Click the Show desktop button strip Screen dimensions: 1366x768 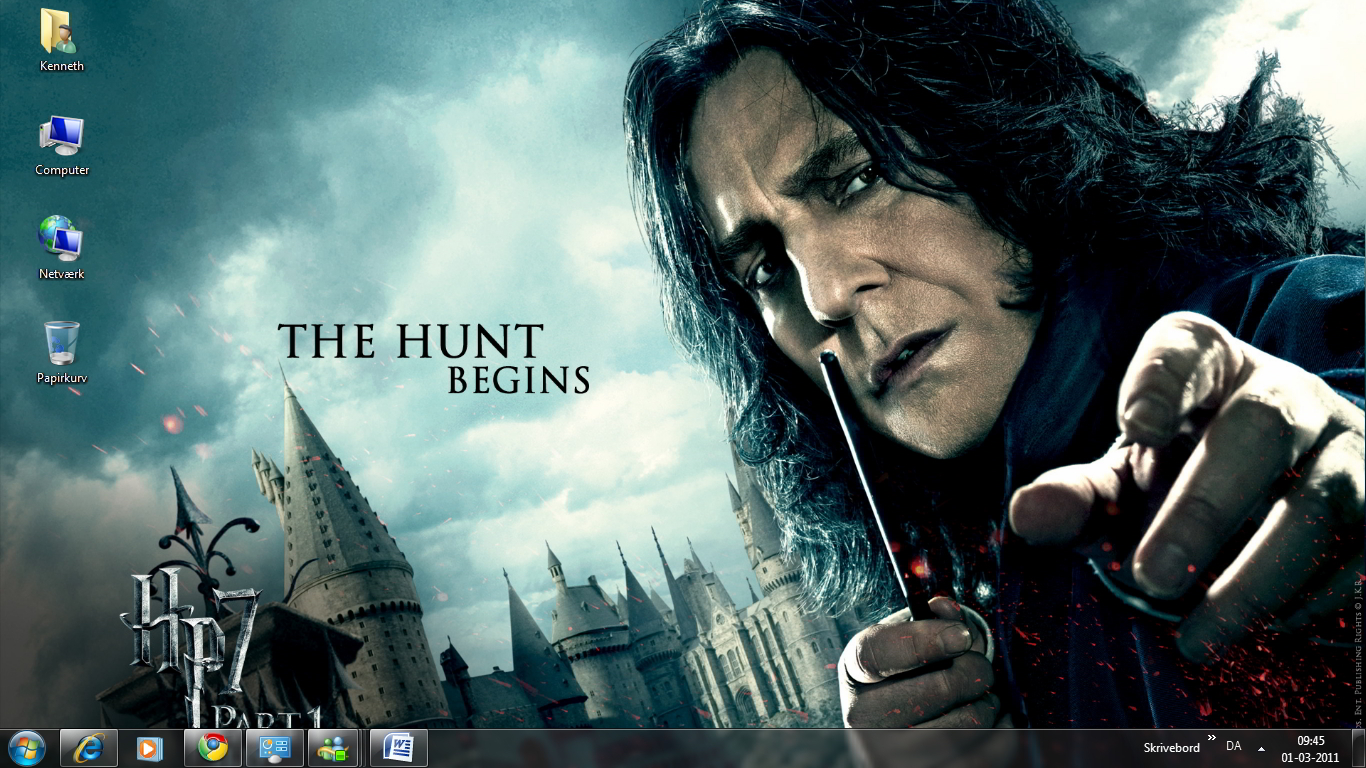[1359, 748]
